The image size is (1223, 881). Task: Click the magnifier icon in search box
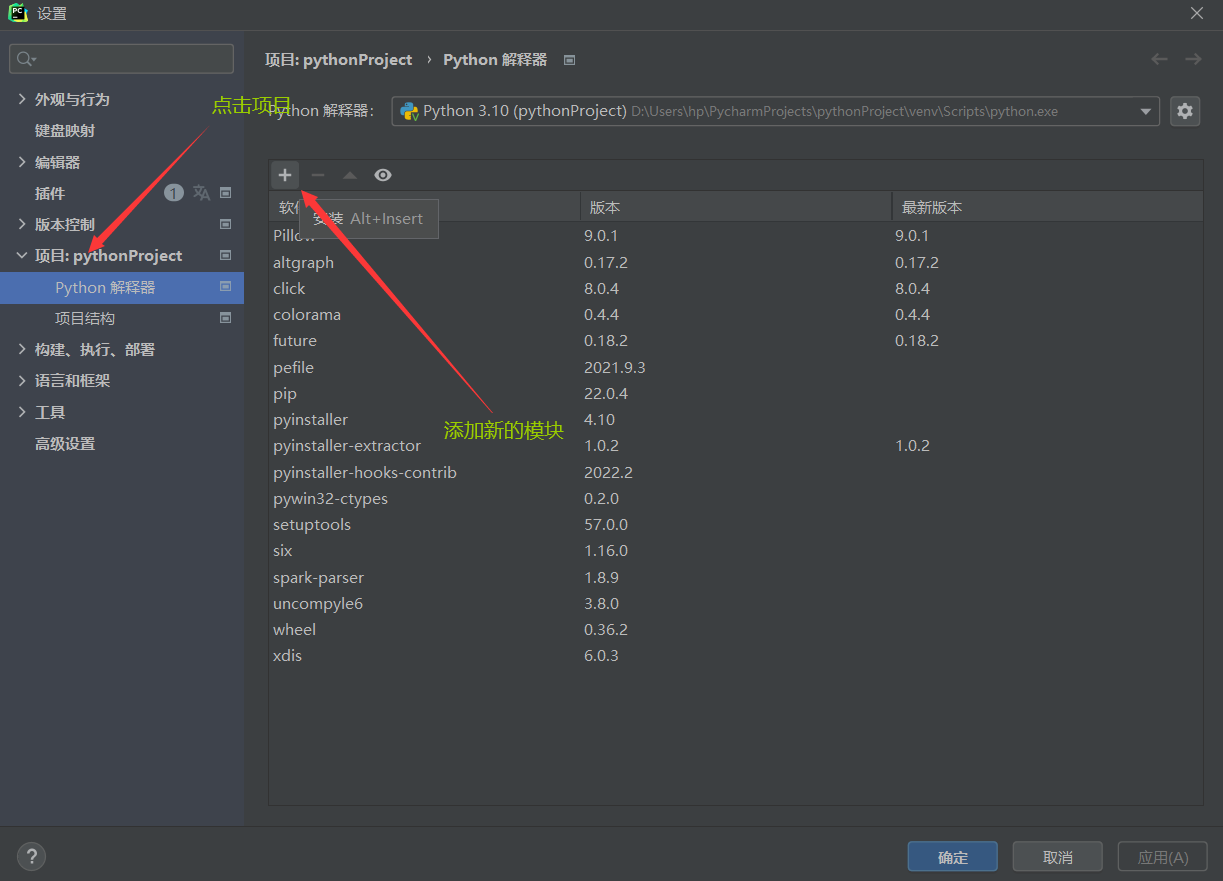(26, 59)
